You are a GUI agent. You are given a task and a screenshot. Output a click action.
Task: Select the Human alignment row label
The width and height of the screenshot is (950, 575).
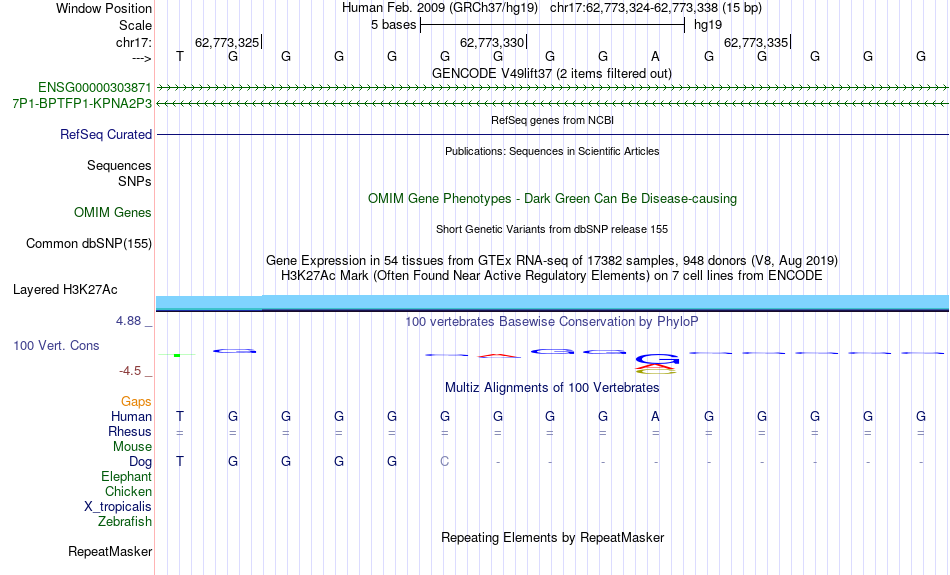point(131,416)
